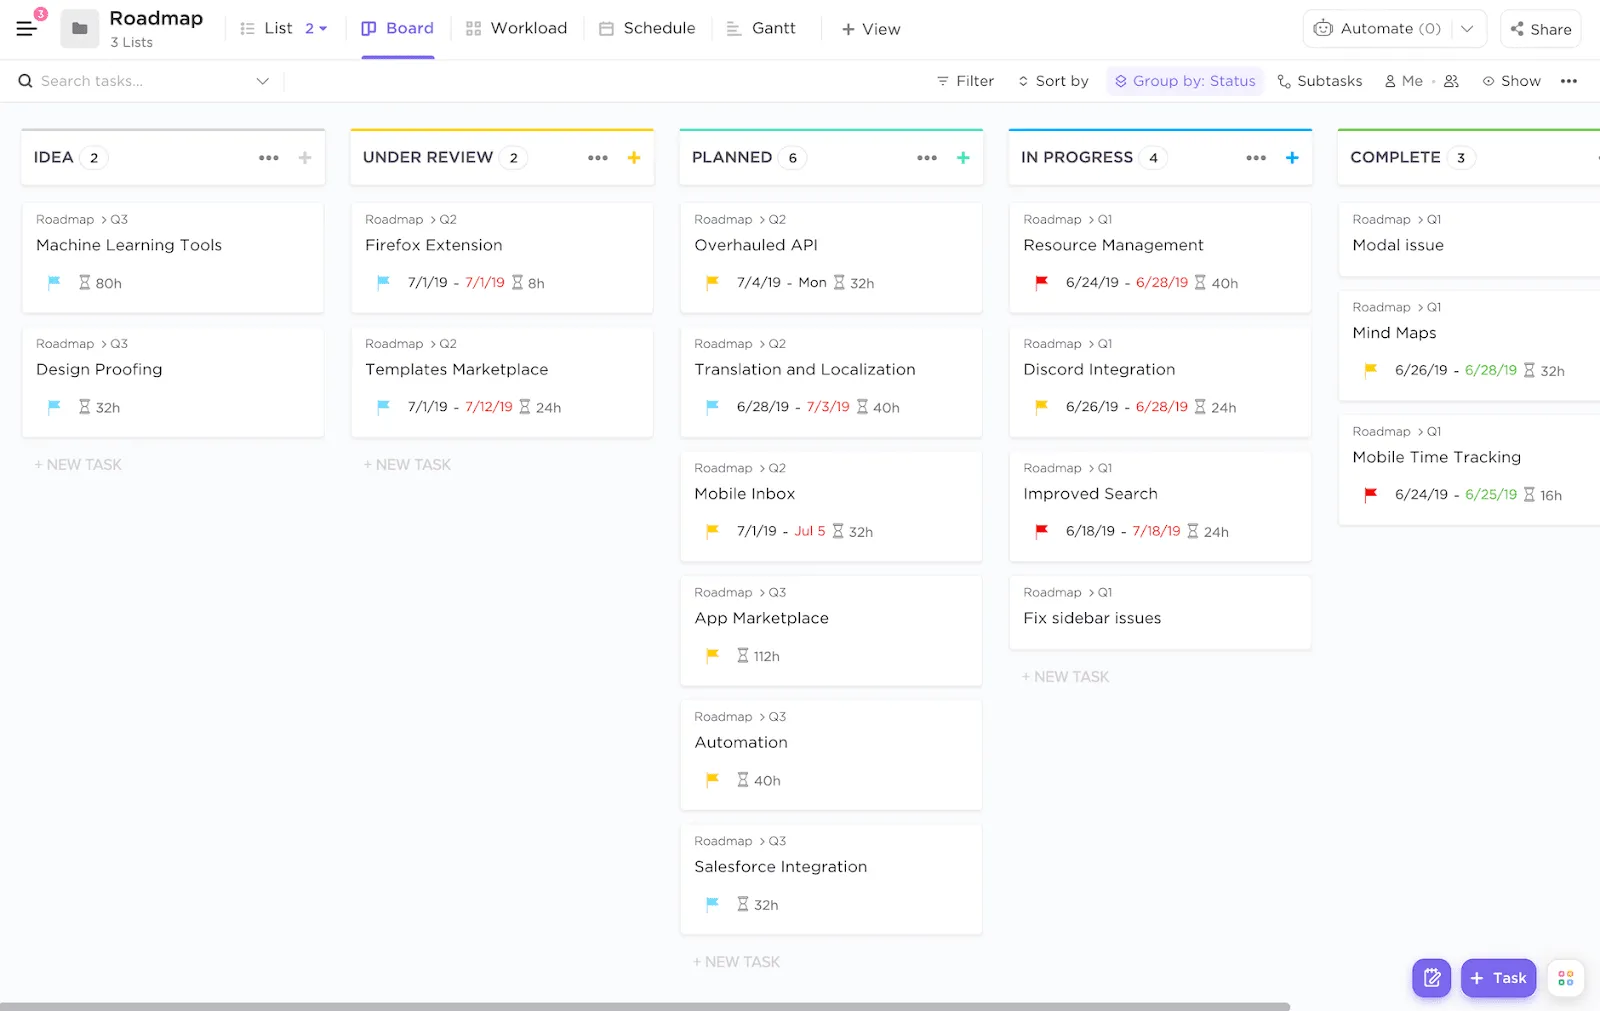
Task: Expand the Automate dropdown chevron
Action: point(1467,28)
